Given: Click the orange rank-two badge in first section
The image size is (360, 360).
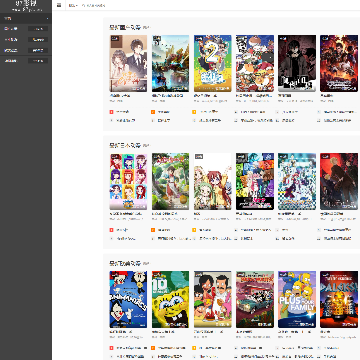Looking at the screenshot, I should (153, 112).
